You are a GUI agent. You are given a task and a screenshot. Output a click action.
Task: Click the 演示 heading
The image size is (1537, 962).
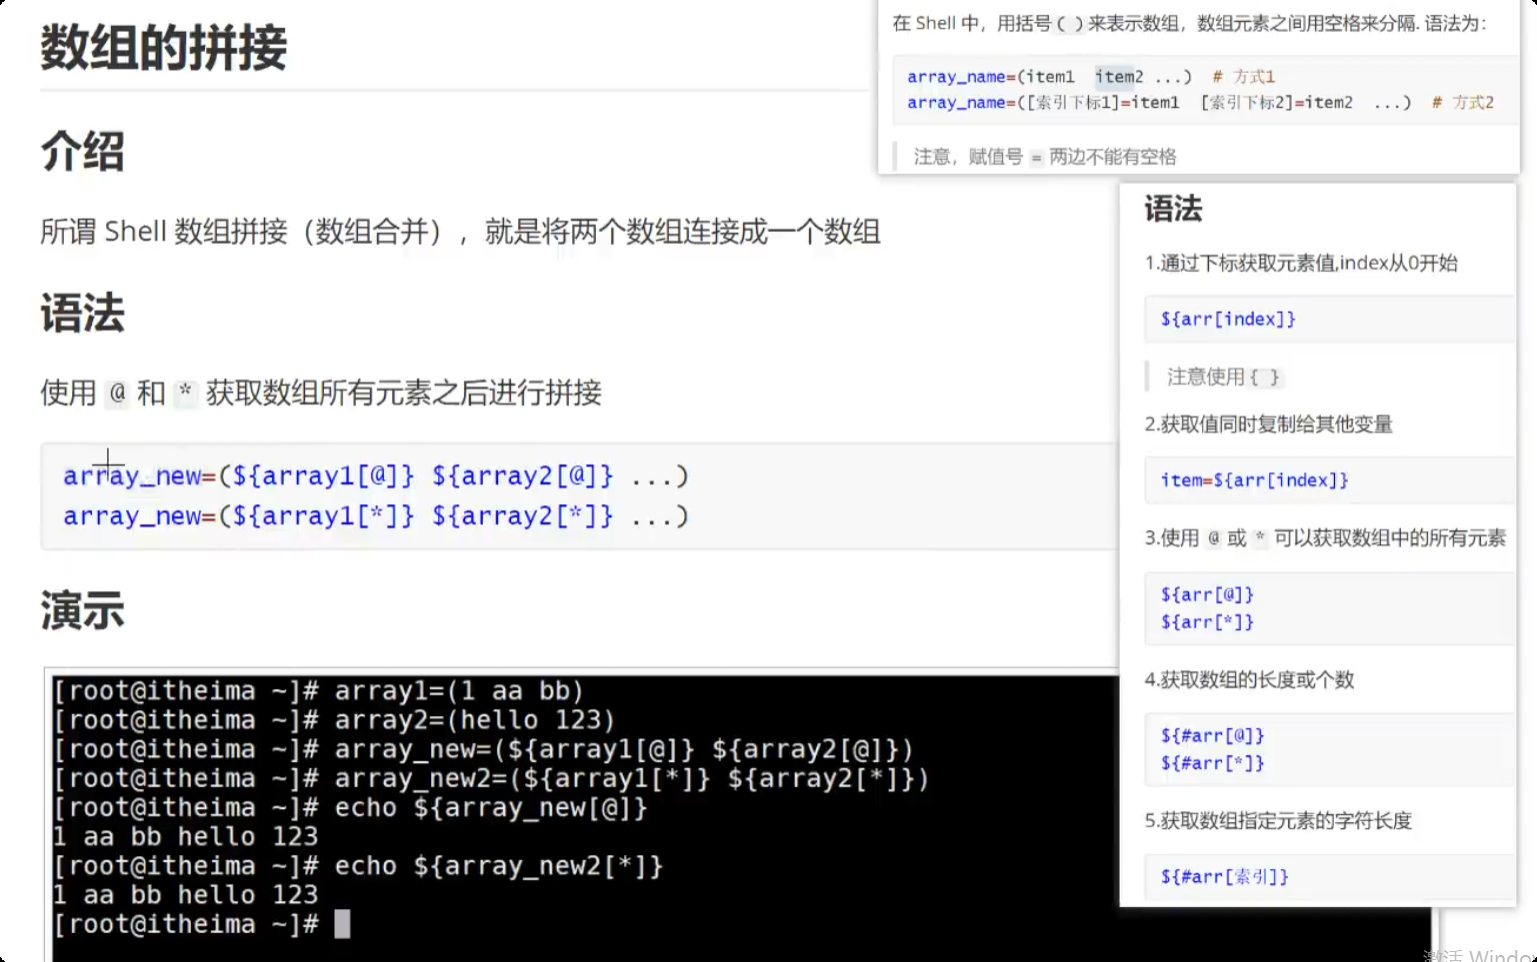[x=82, y=610]
